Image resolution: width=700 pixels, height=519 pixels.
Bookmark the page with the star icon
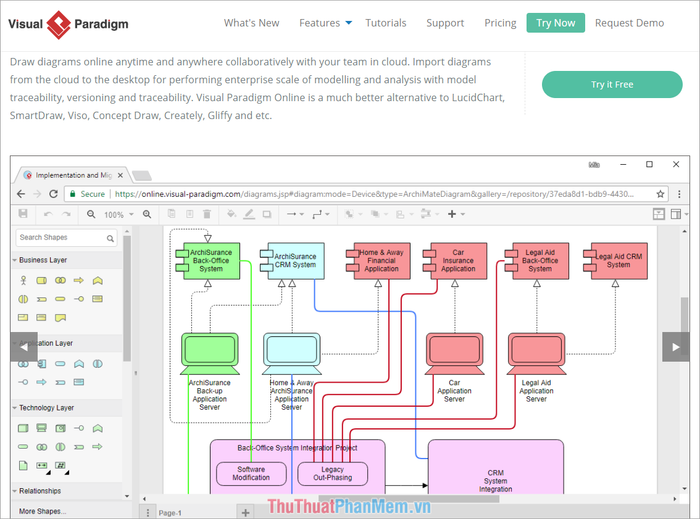tap(660, 194)
